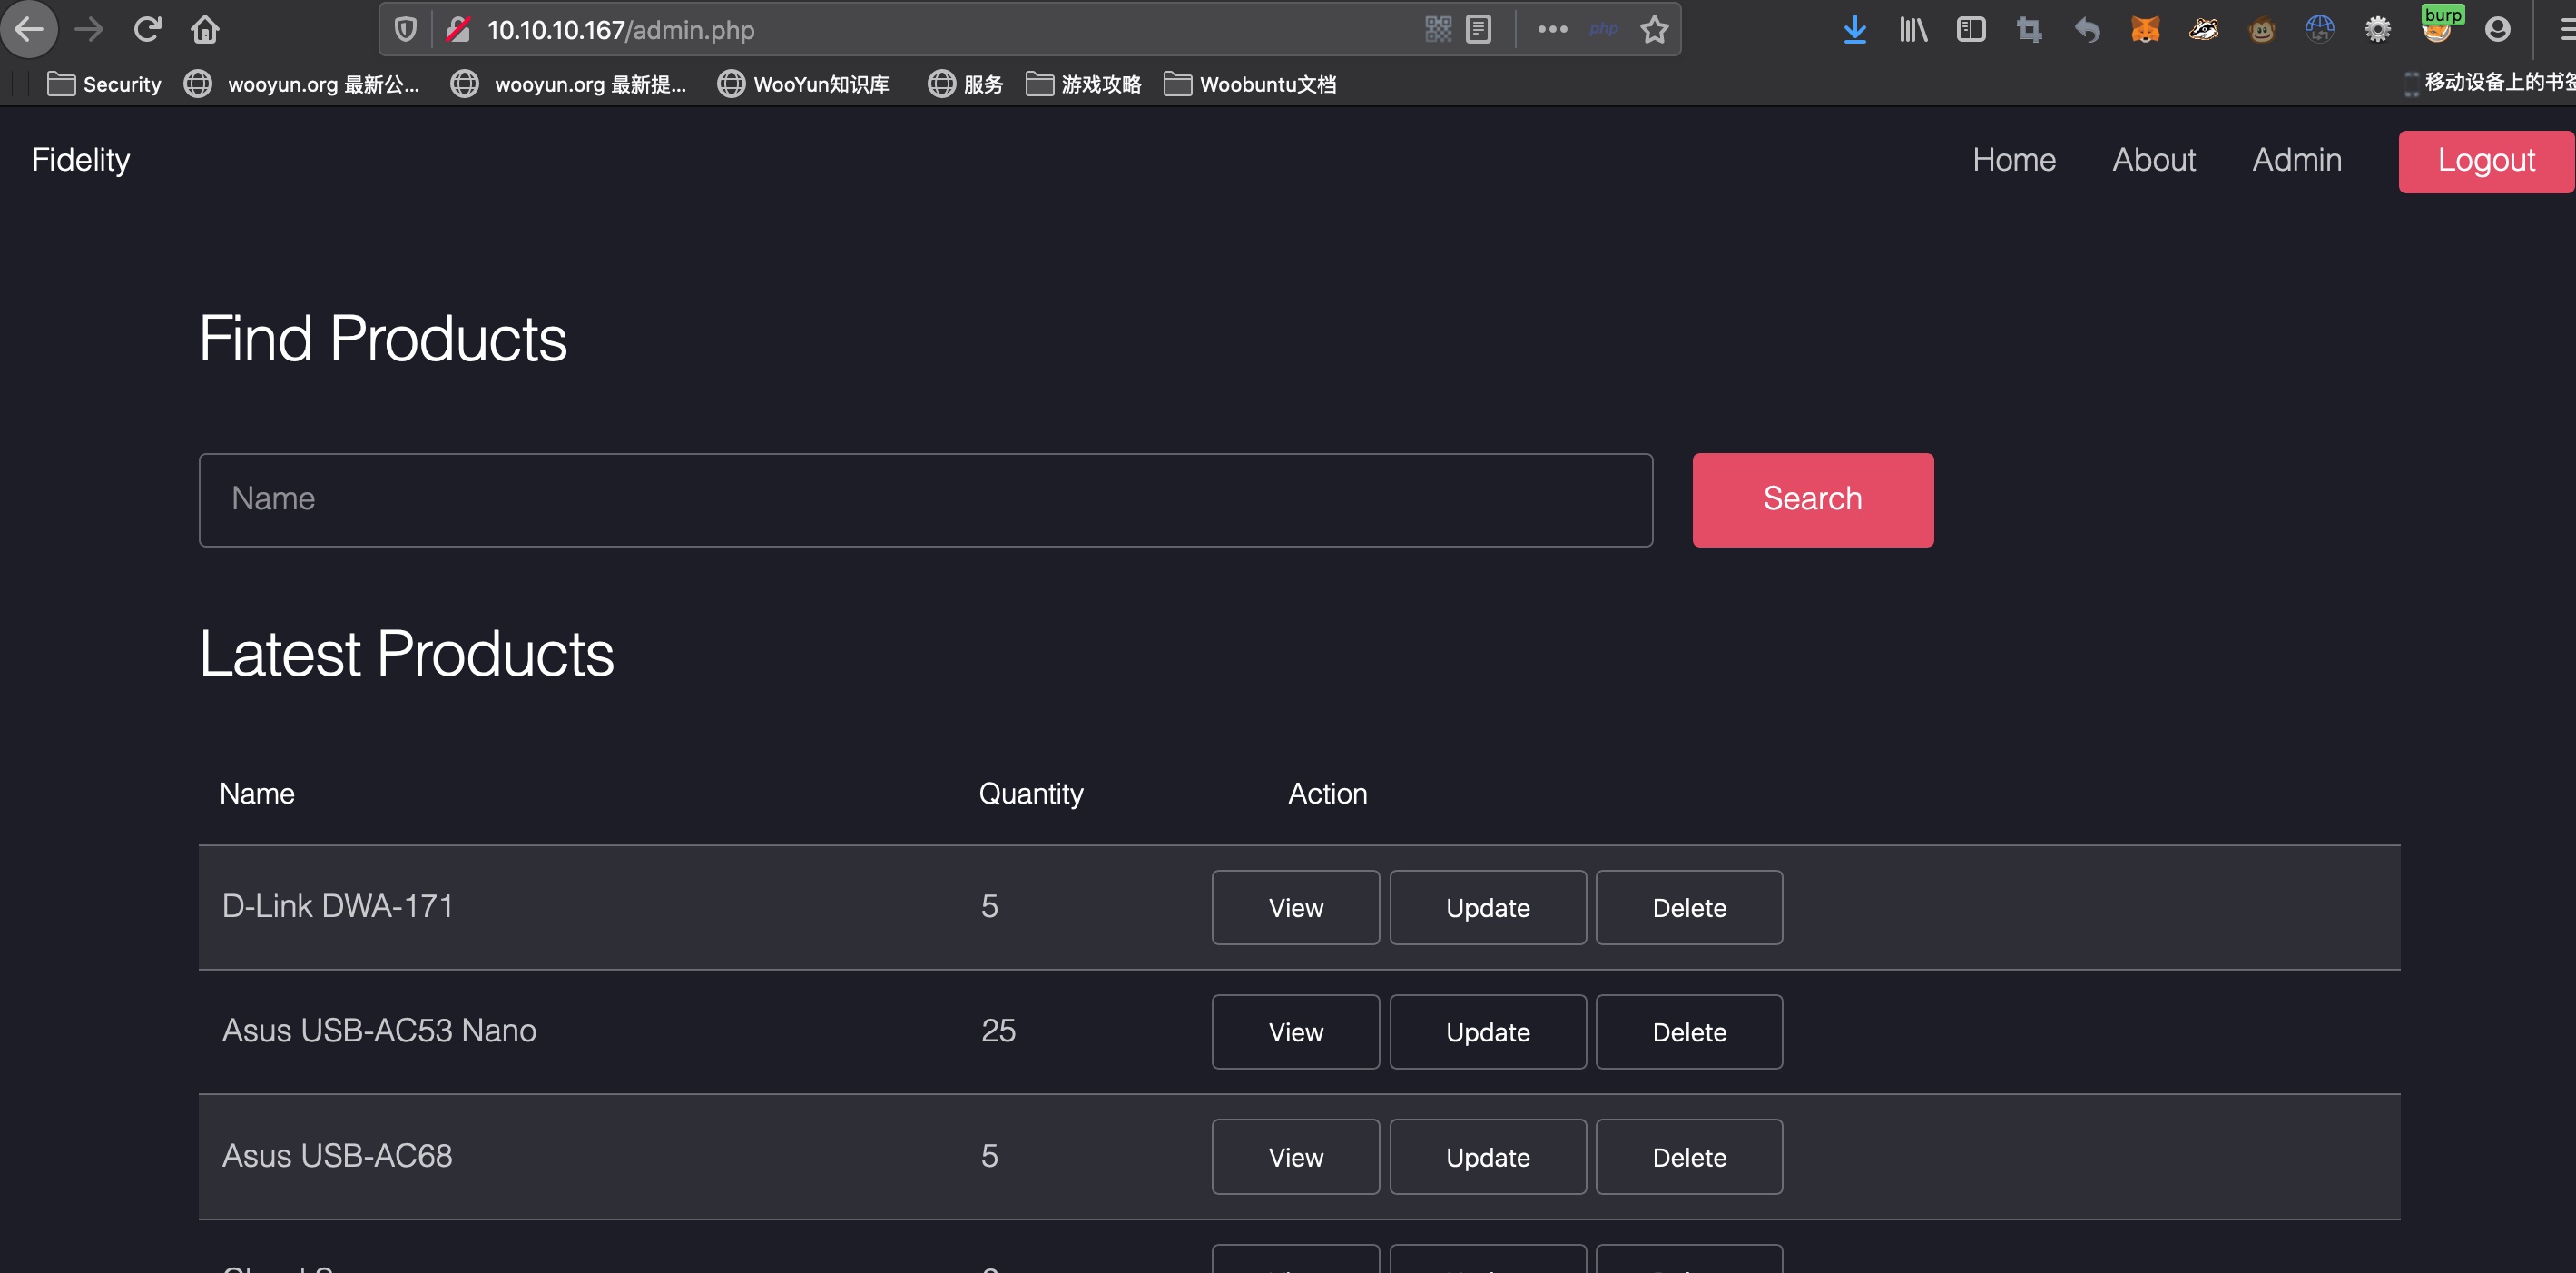Screen dimensions: 2576x1273
Task: Open the Tampermonkey monkey extension
Action: pos(2261,30)
